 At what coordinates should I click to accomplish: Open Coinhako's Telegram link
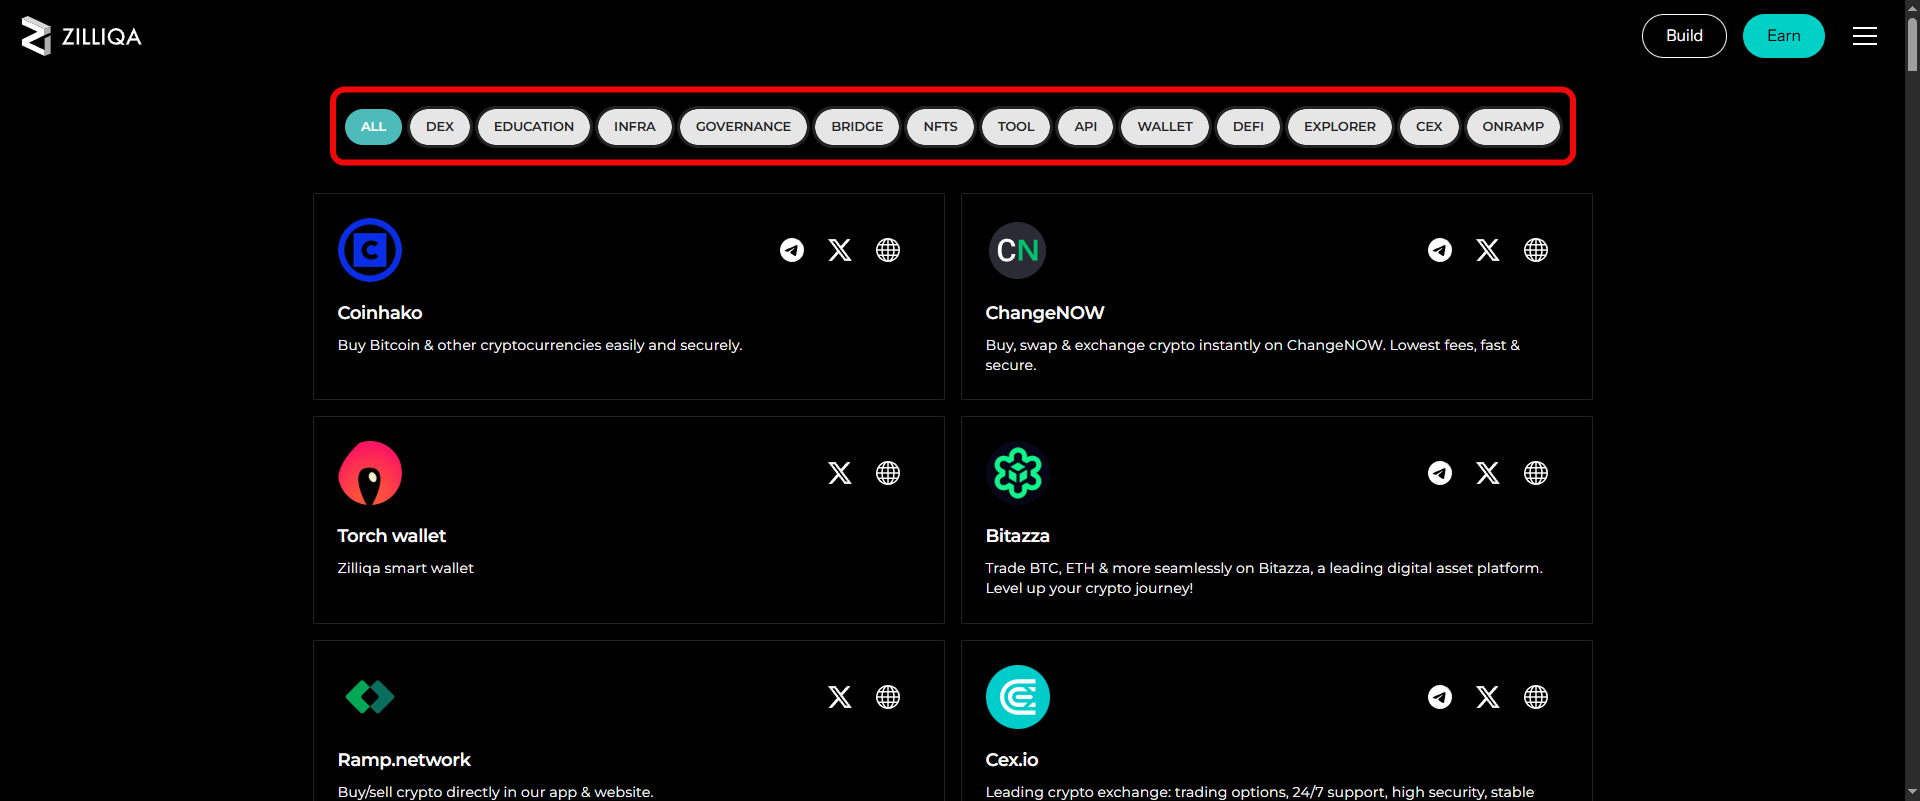coord(791,250)
